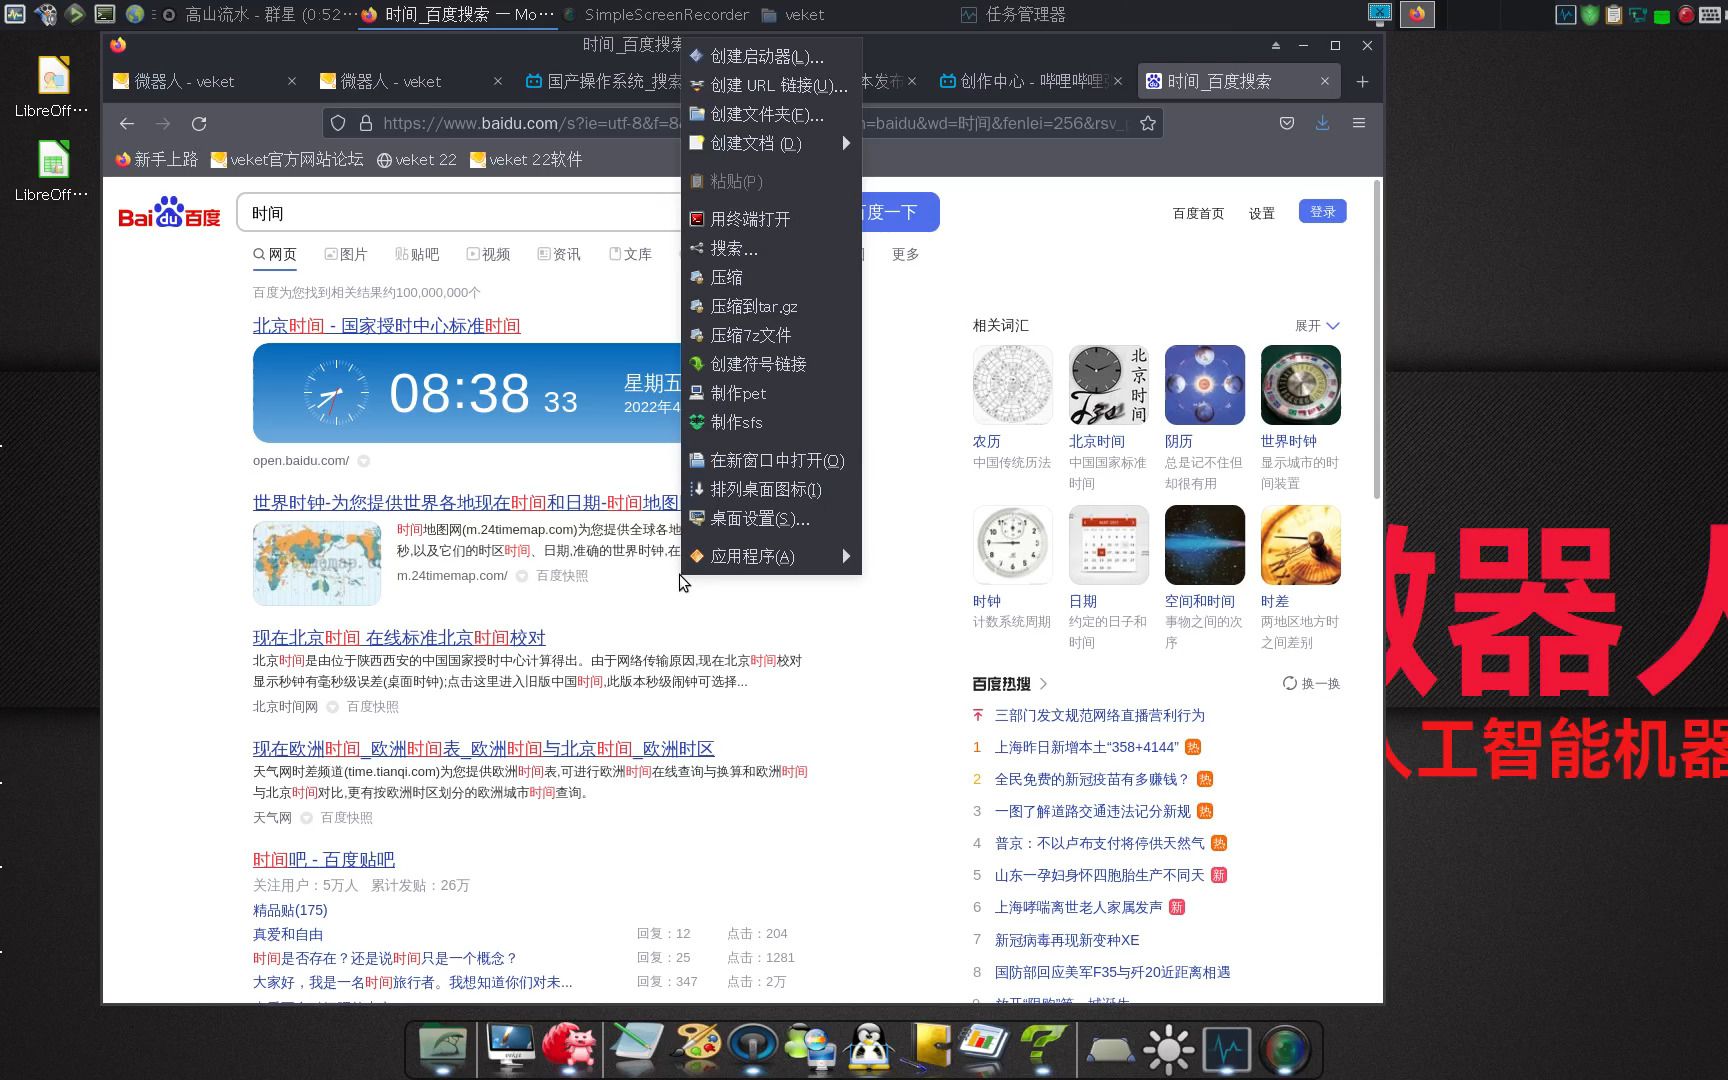Open Firefox downloads arrow icon
Viewport: 1728px width, 1080px height.
1322,122
